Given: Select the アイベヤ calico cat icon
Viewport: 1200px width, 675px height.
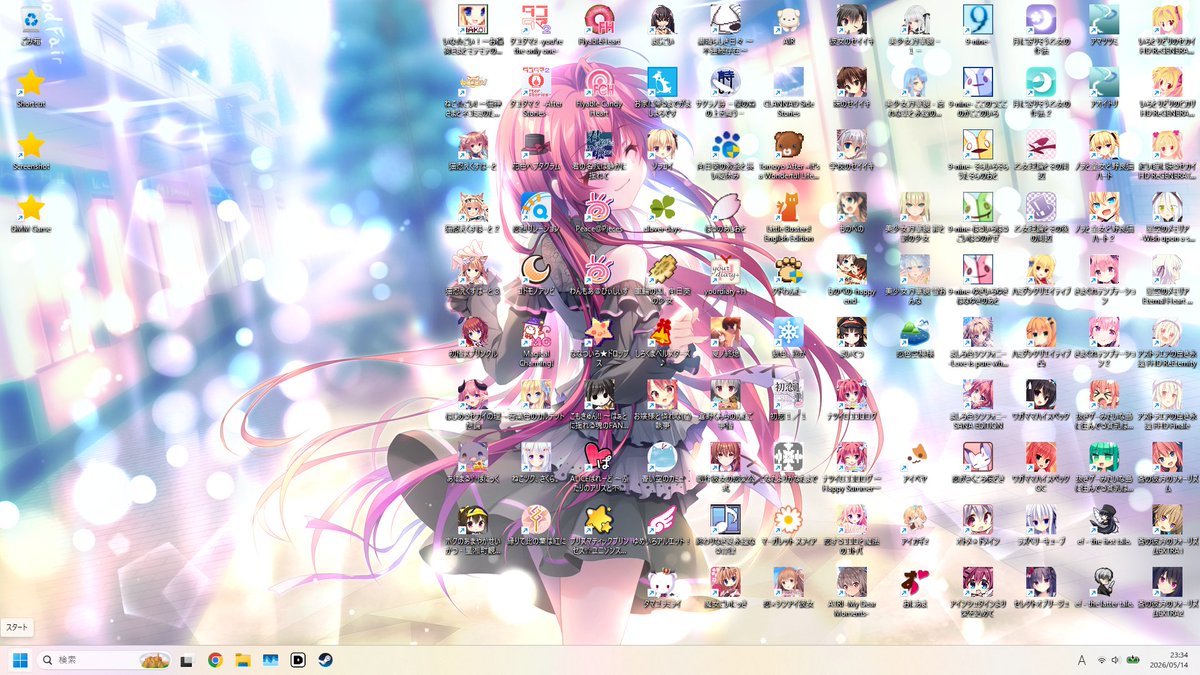Looking at the screenshot, I should click(915, 460).
